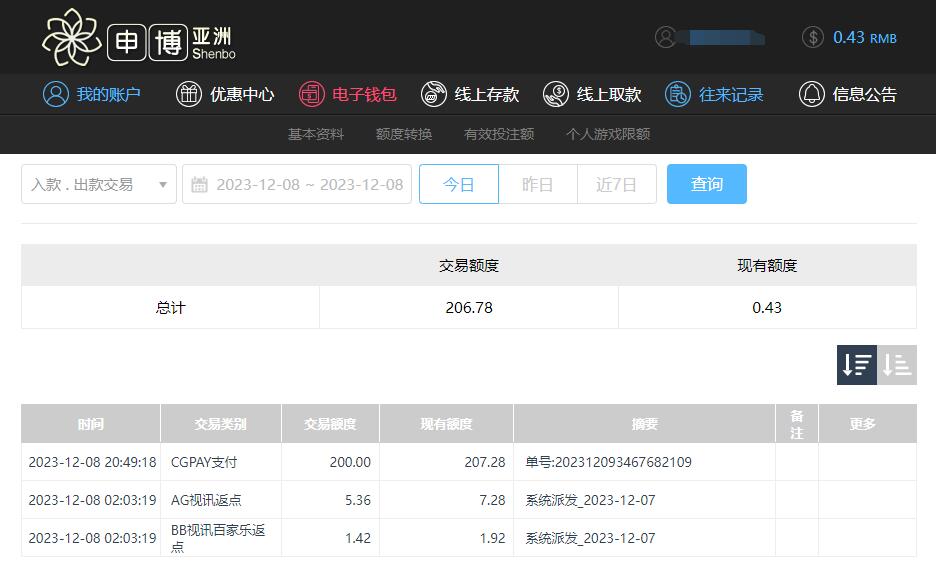Click the 查询 search button

point(706,184)
